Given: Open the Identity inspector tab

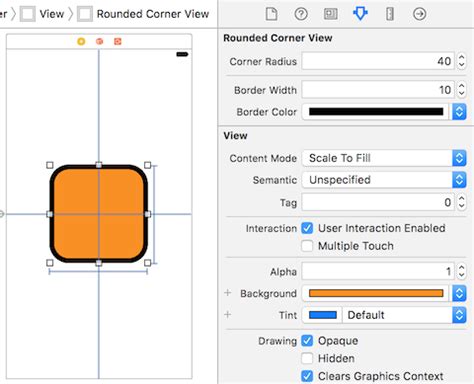Looking at the screenshot, I should point(330,14).
